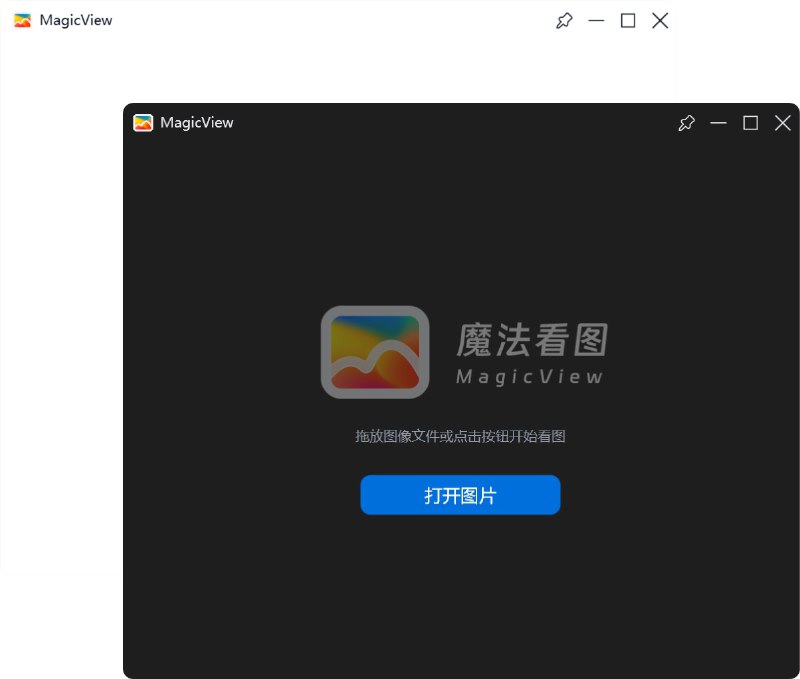Click the MagicView app icon in front window
Viewport: 800px width, 679px height.
143,123
